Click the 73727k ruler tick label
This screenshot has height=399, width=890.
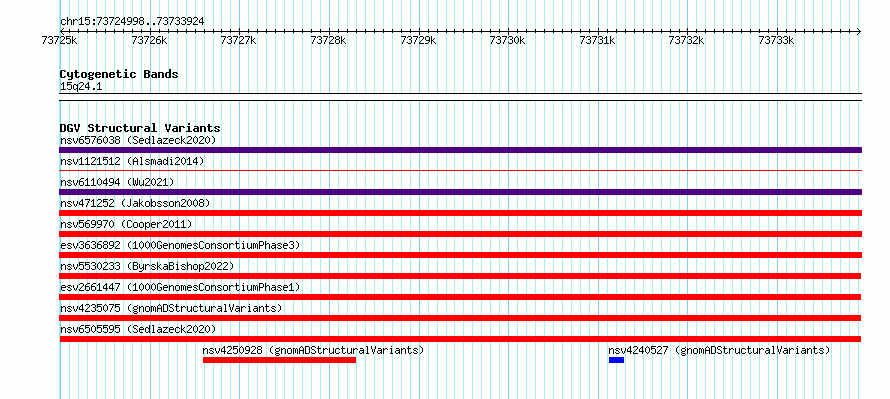point(239,40)
